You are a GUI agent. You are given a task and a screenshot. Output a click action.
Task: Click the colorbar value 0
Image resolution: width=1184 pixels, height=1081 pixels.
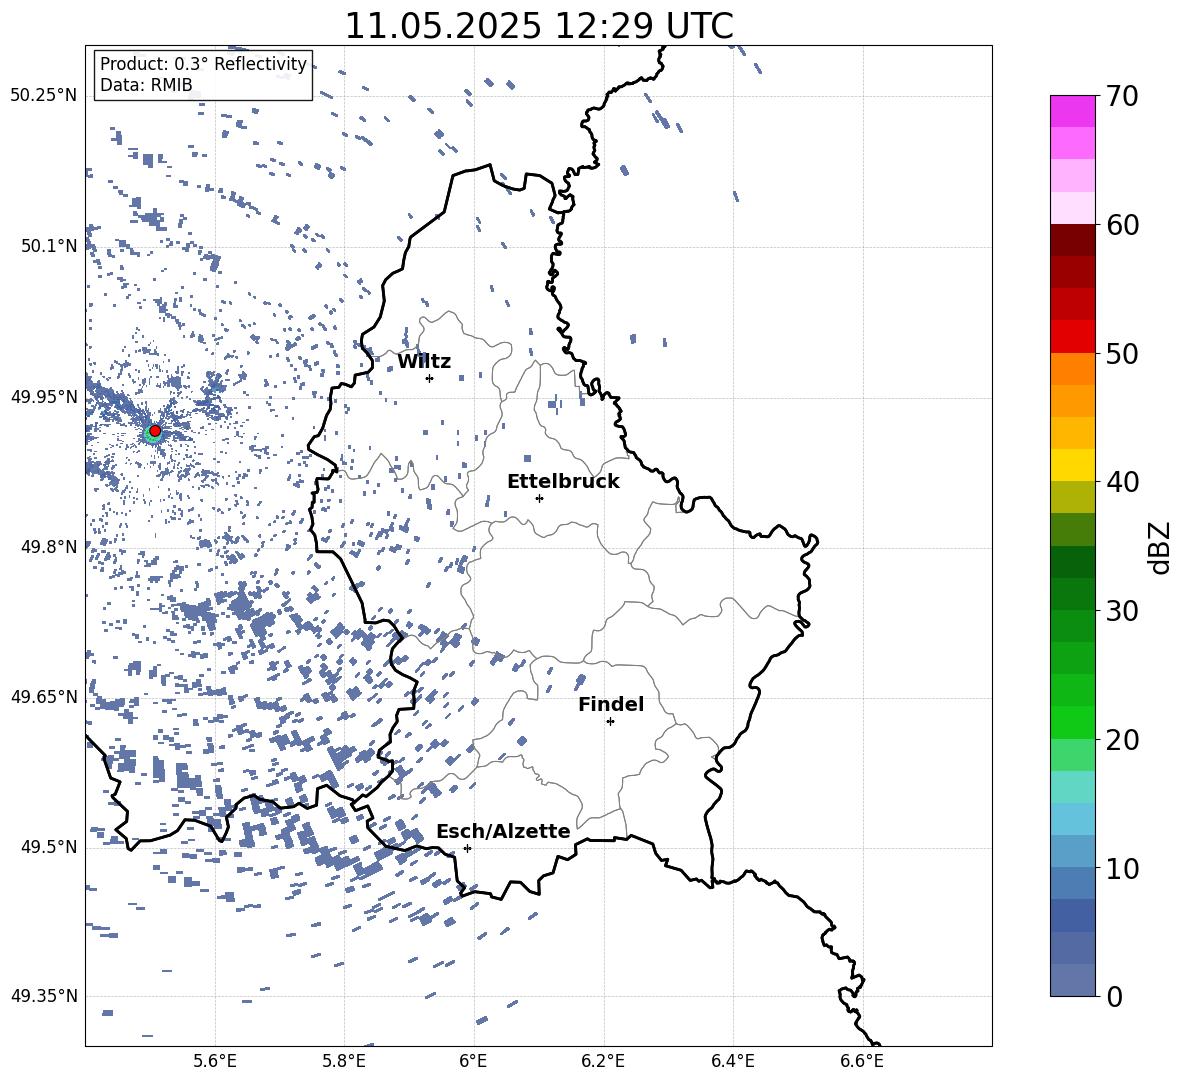(1114, 997)
